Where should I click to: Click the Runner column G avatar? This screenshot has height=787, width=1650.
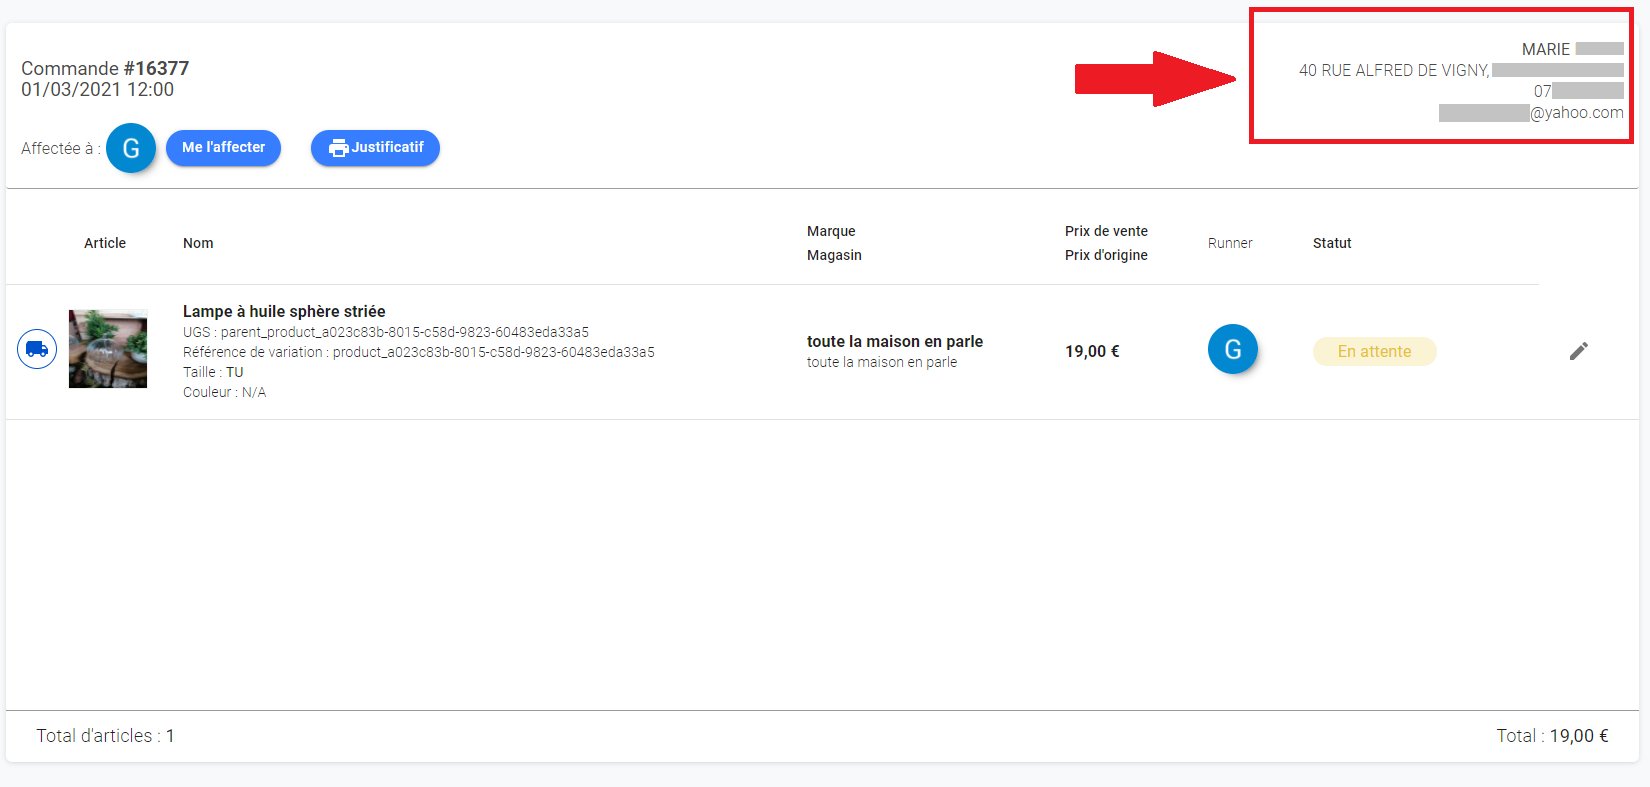[1232, 349]
